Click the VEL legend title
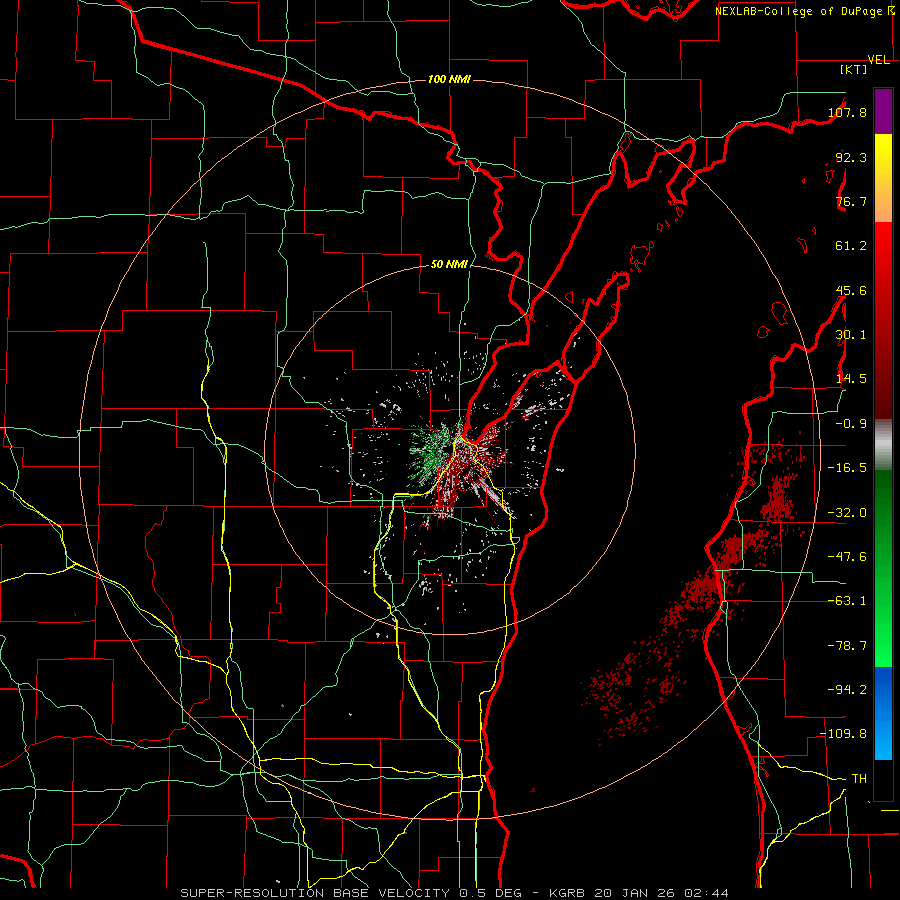 tap(878, 60)
